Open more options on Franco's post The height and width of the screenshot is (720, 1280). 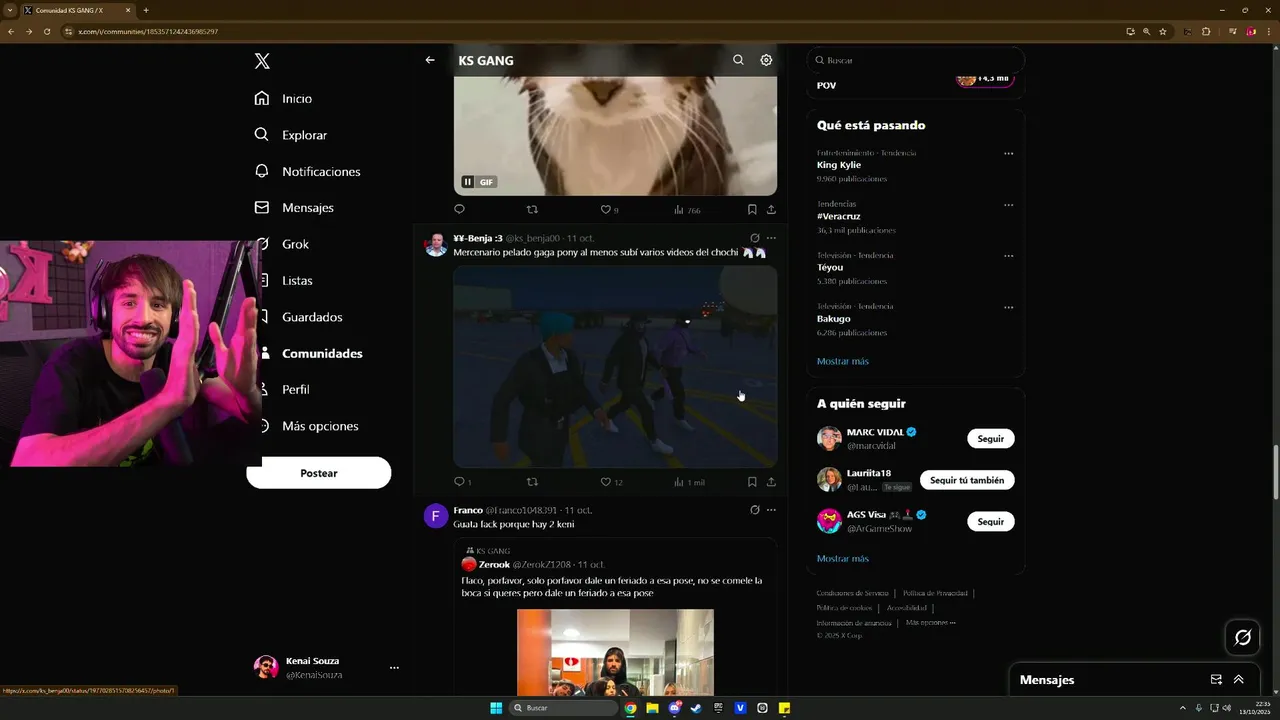(771, 510)
